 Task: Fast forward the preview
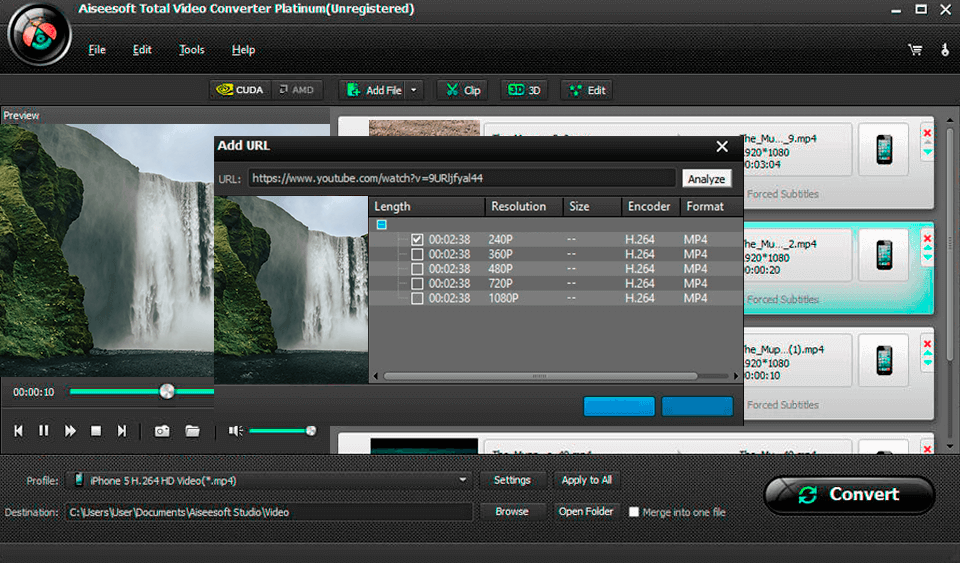coord(70,431)
